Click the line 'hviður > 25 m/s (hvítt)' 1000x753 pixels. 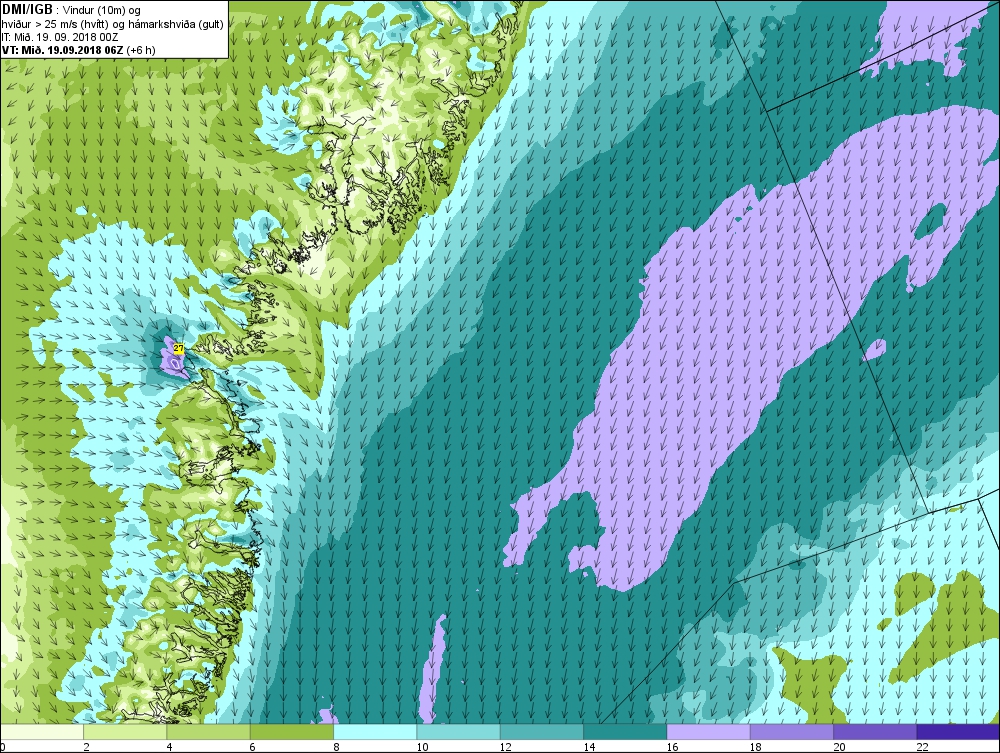54,24
